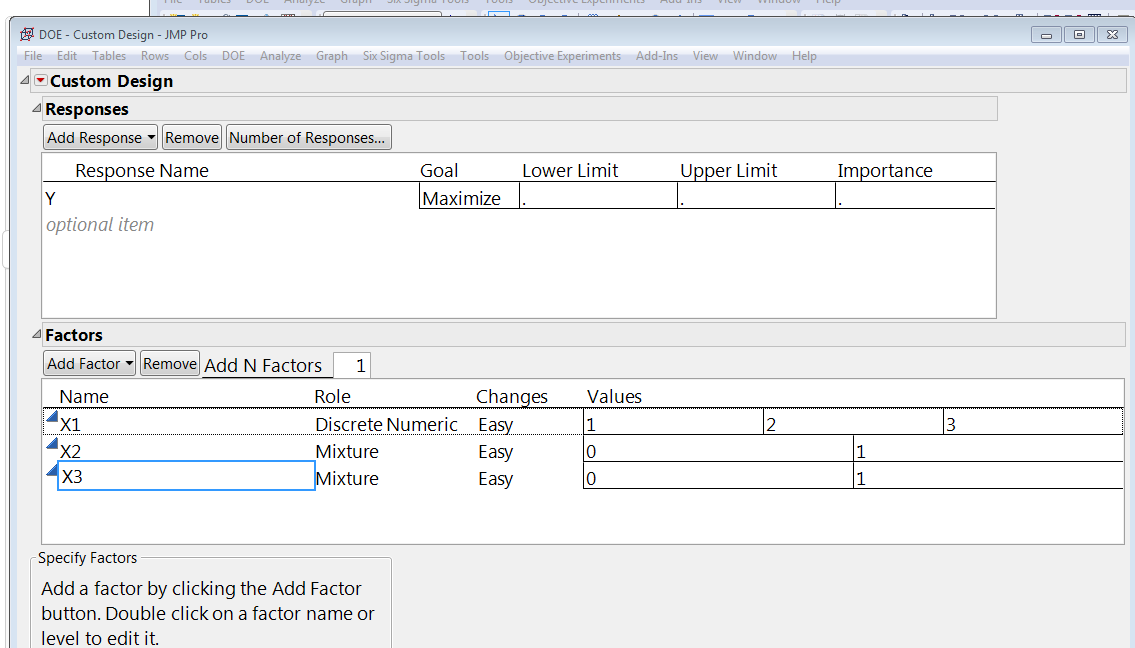Image resolution: width=1135 pixels, height=648 pixels.
Task: Click the Number of Responses button
Action: pyautogui.click(x=308, y=137)
